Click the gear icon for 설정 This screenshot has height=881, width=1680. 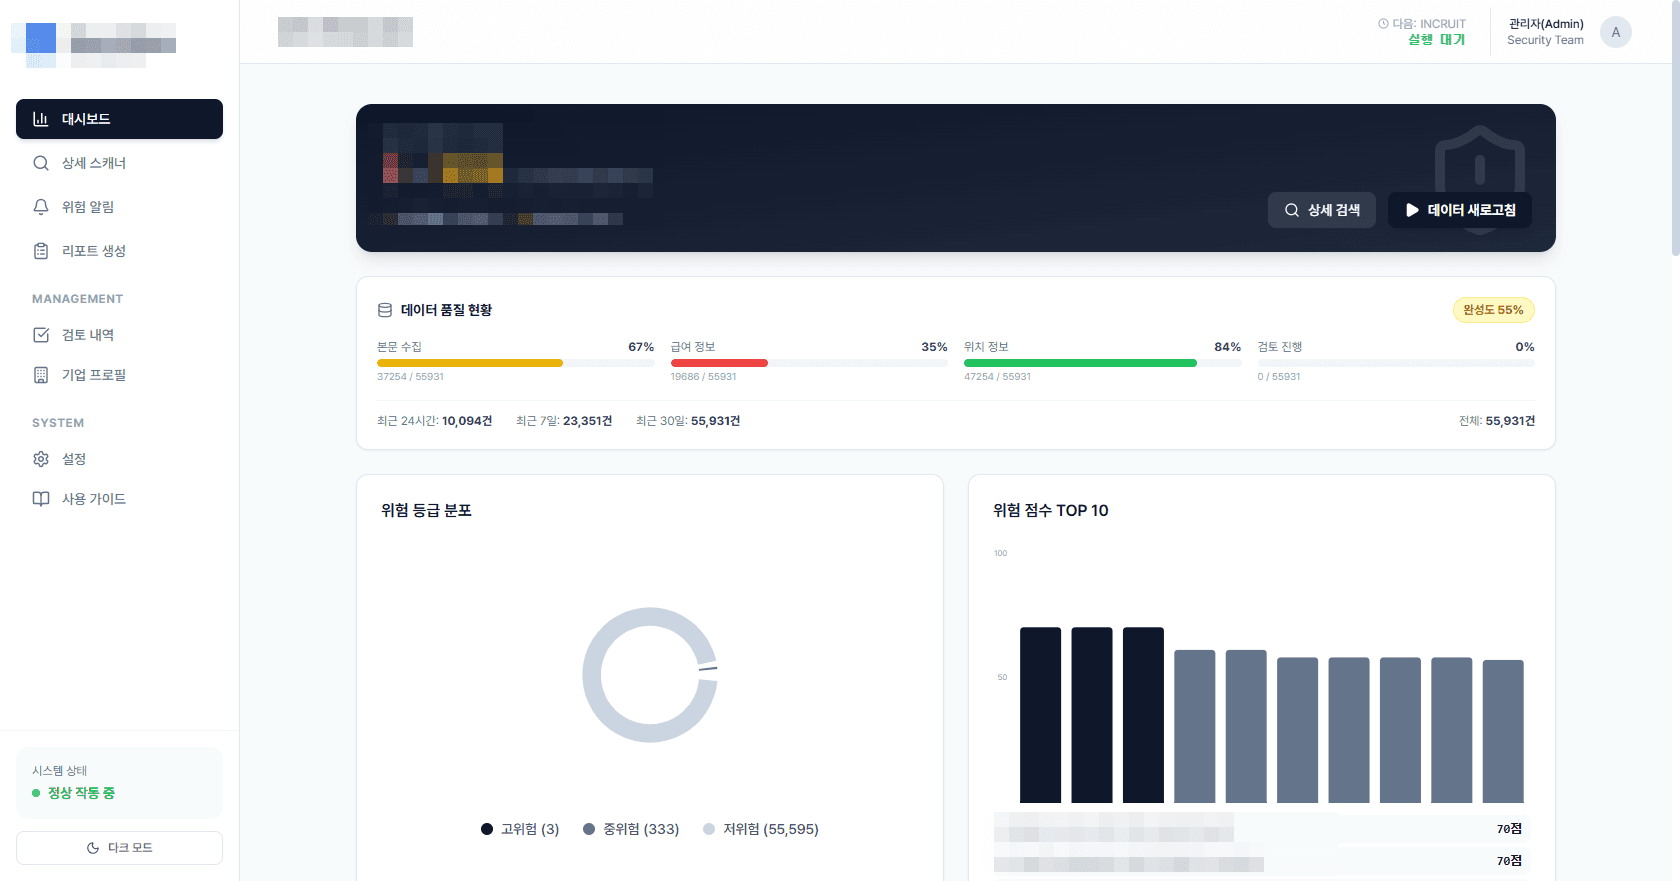coord(41,459)
